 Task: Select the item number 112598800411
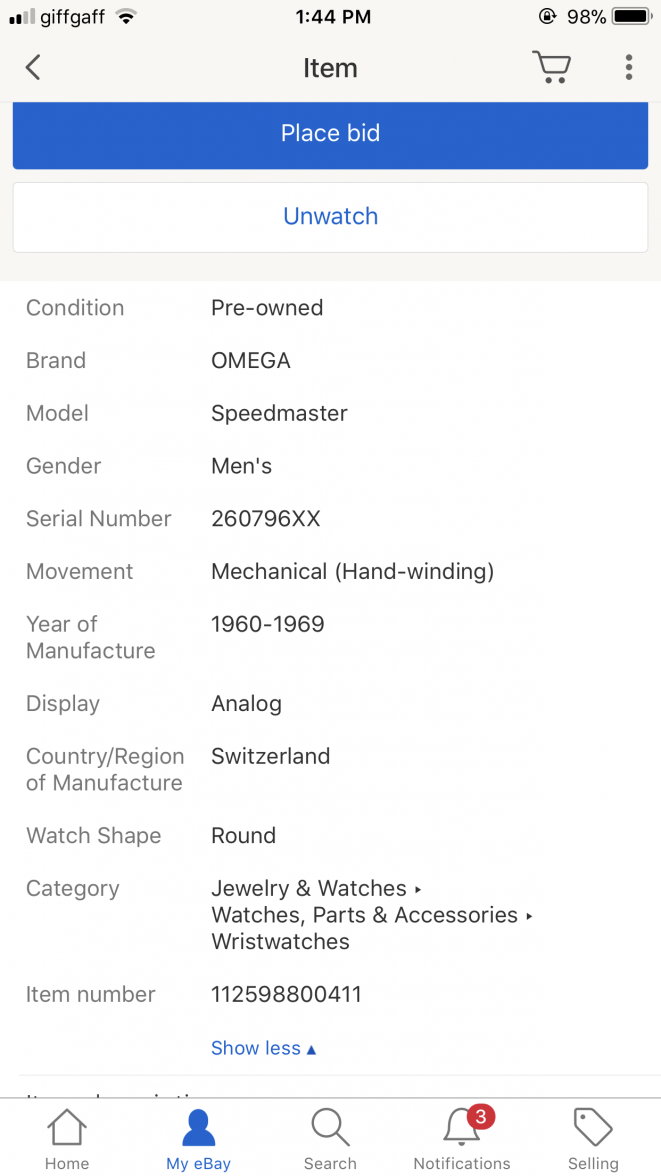coord(286,994)
